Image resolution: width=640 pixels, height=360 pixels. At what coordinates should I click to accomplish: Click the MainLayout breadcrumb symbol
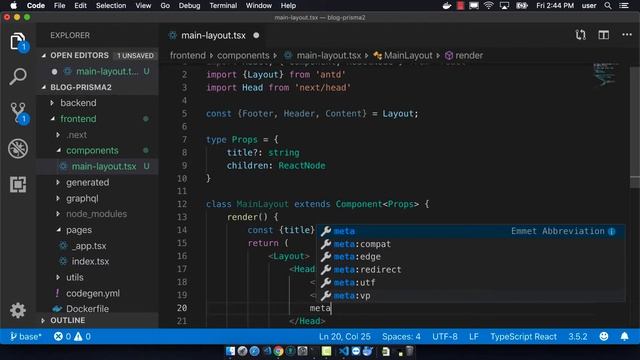403,56
